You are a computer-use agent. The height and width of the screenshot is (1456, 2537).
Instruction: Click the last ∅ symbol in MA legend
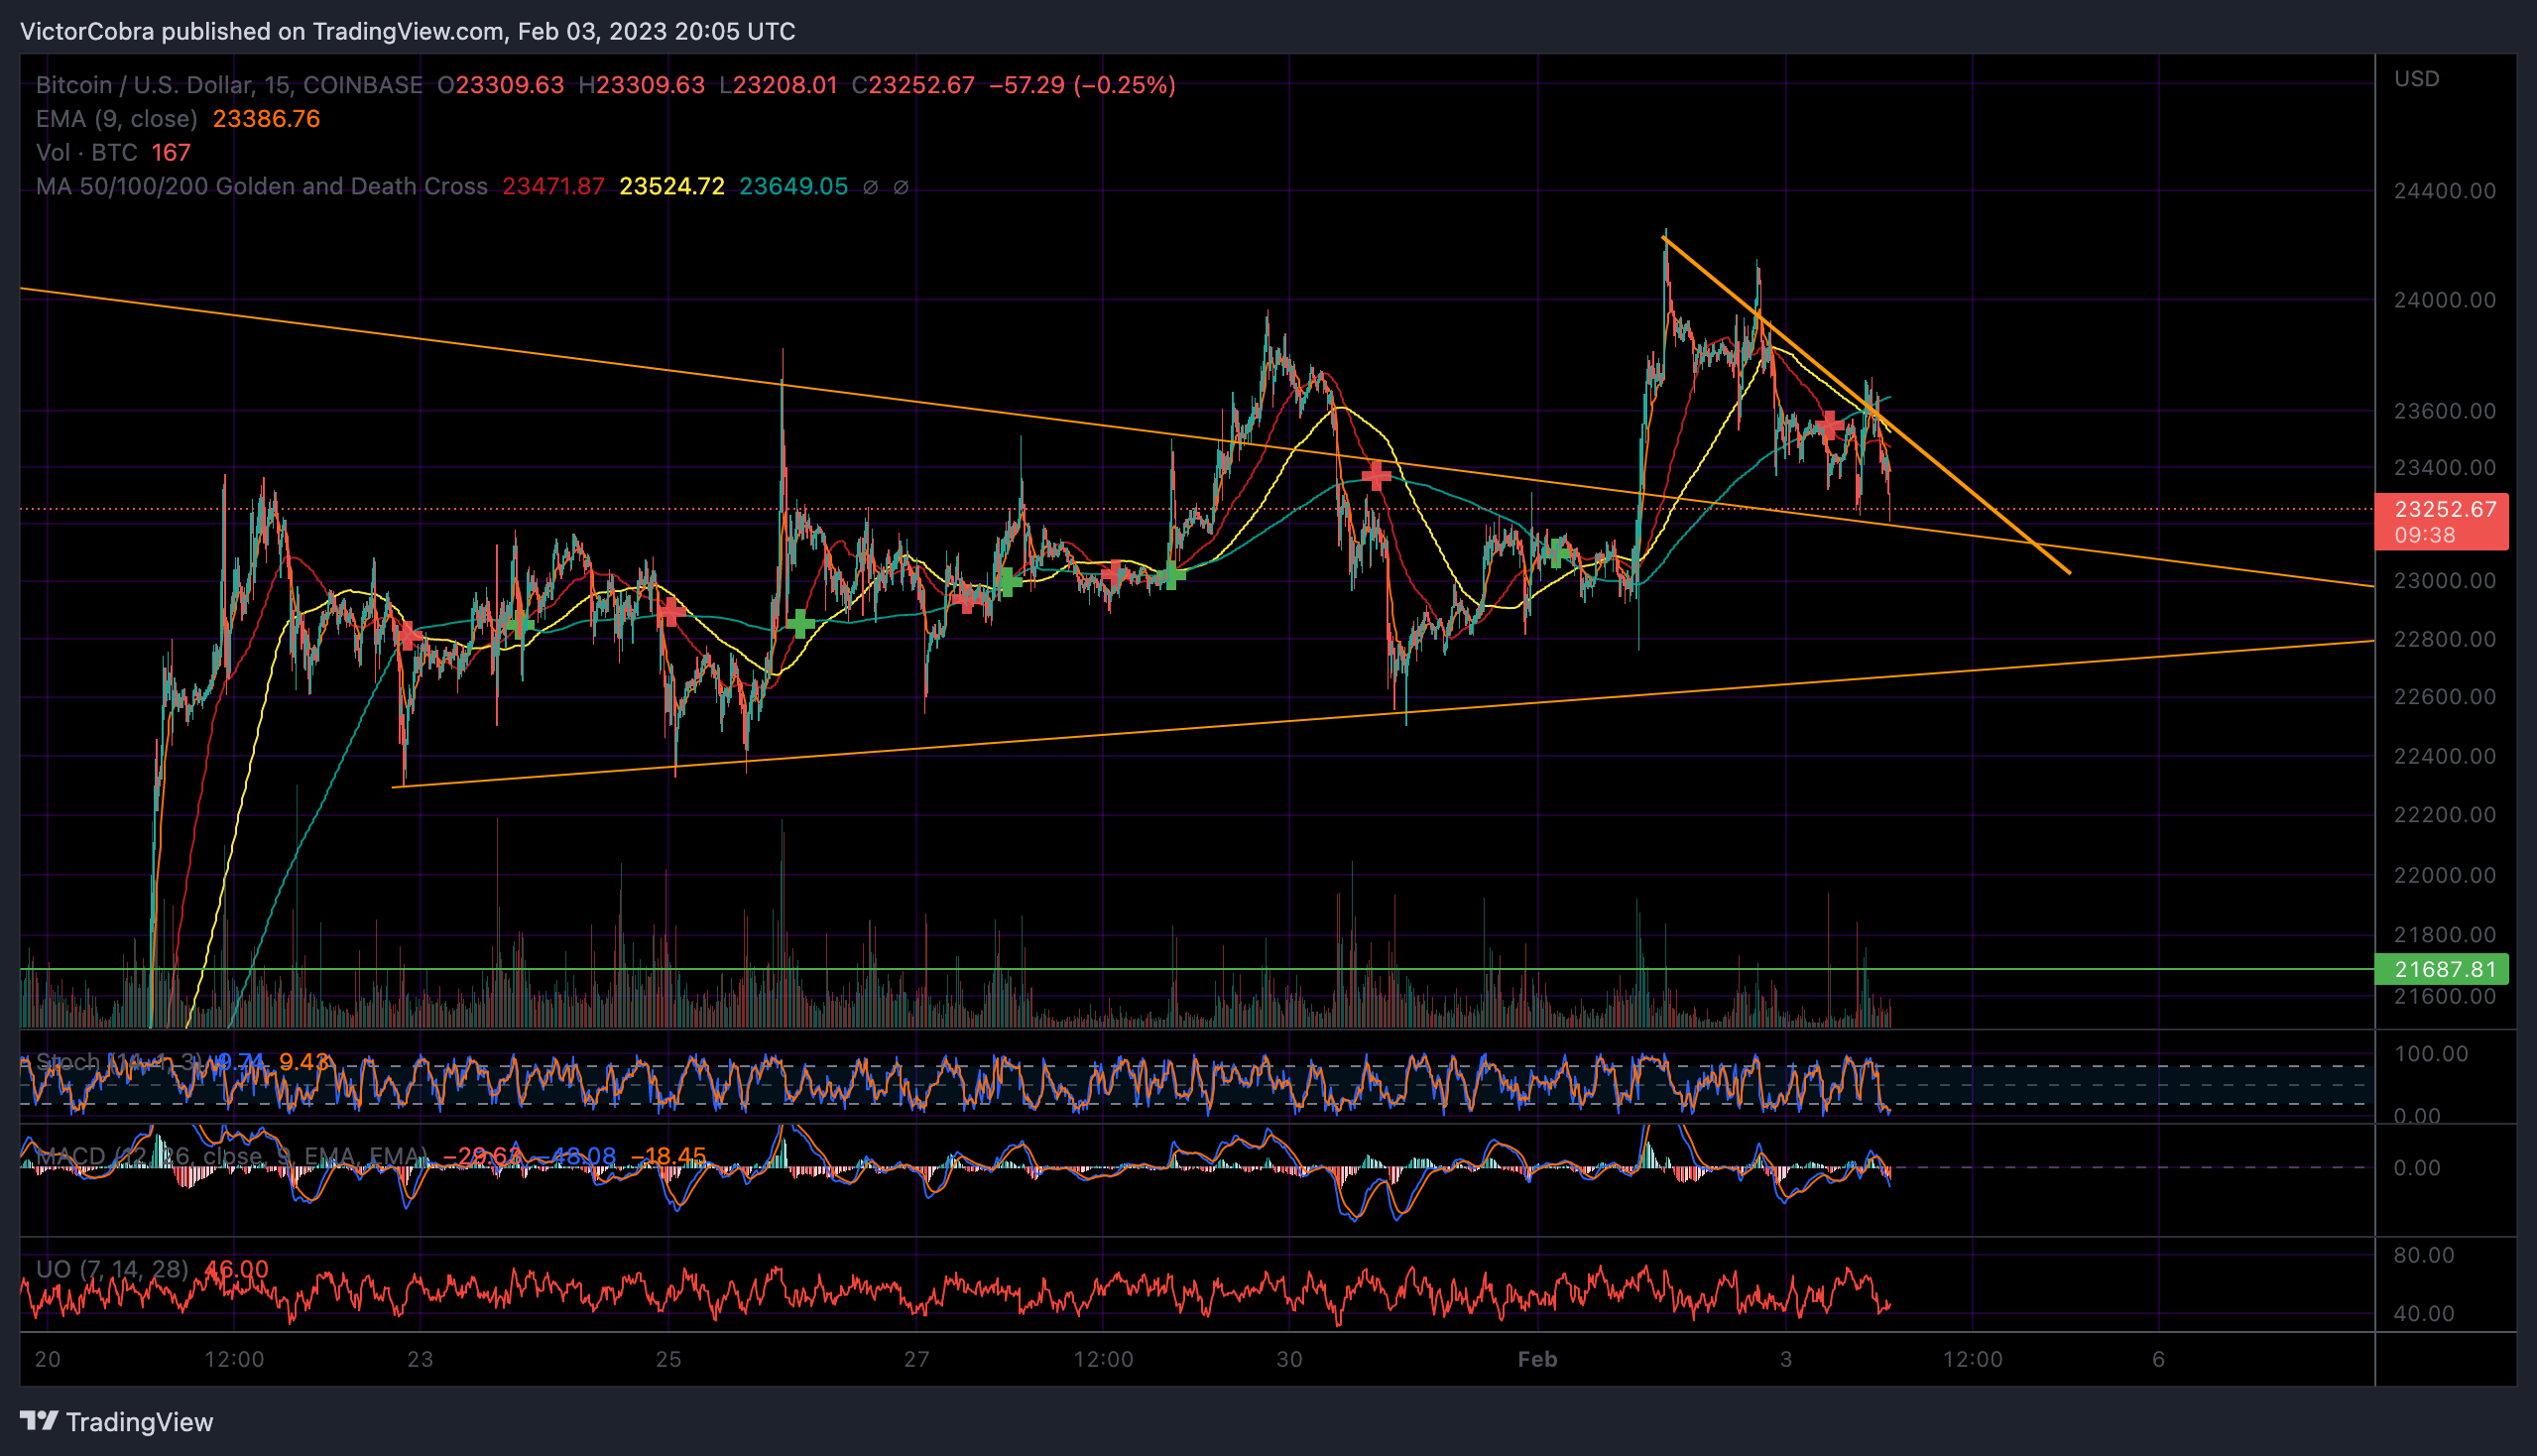(900, 187)
